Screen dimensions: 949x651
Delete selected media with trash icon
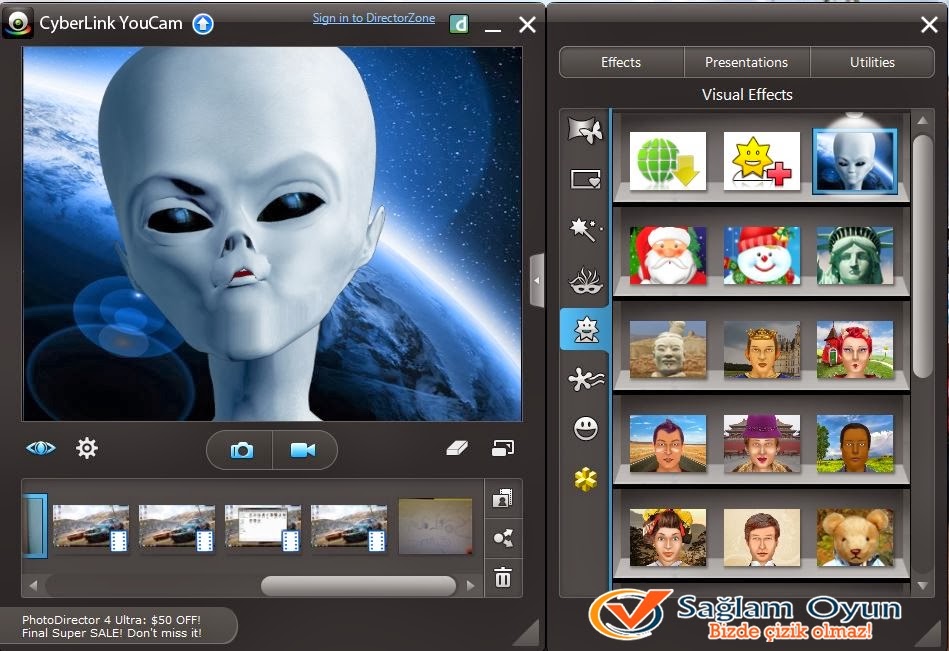502,577
